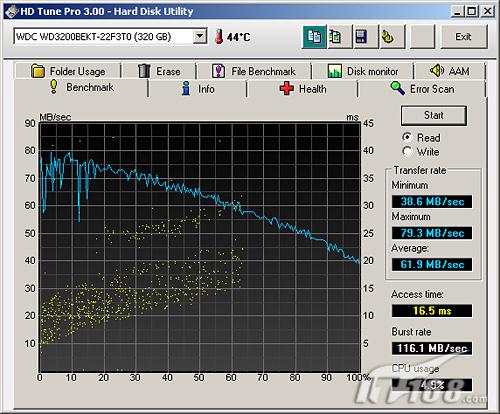Open the AAM tab

(449, 71)
